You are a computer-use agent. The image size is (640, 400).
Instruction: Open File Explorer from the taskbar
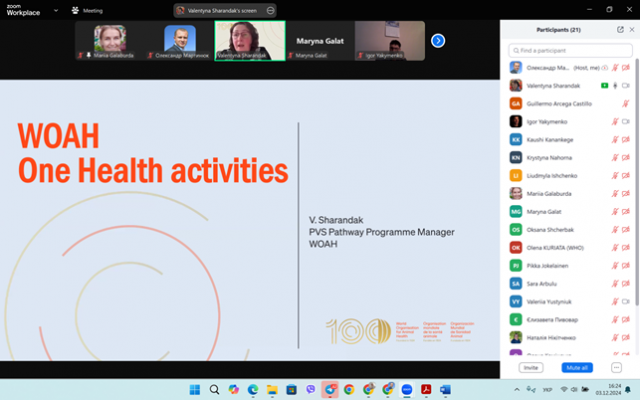272,390
